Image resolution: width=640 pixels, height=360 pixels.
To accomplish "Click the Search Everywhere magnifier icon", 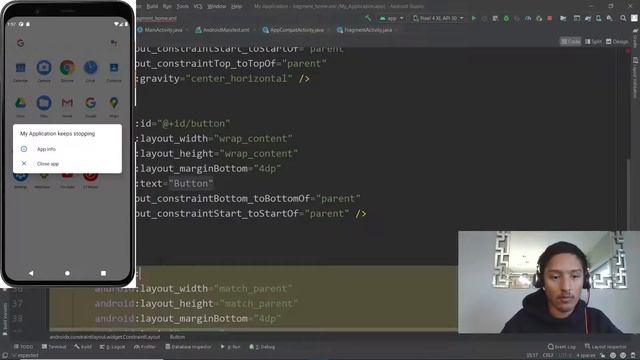I will click(x=623, y=18).
